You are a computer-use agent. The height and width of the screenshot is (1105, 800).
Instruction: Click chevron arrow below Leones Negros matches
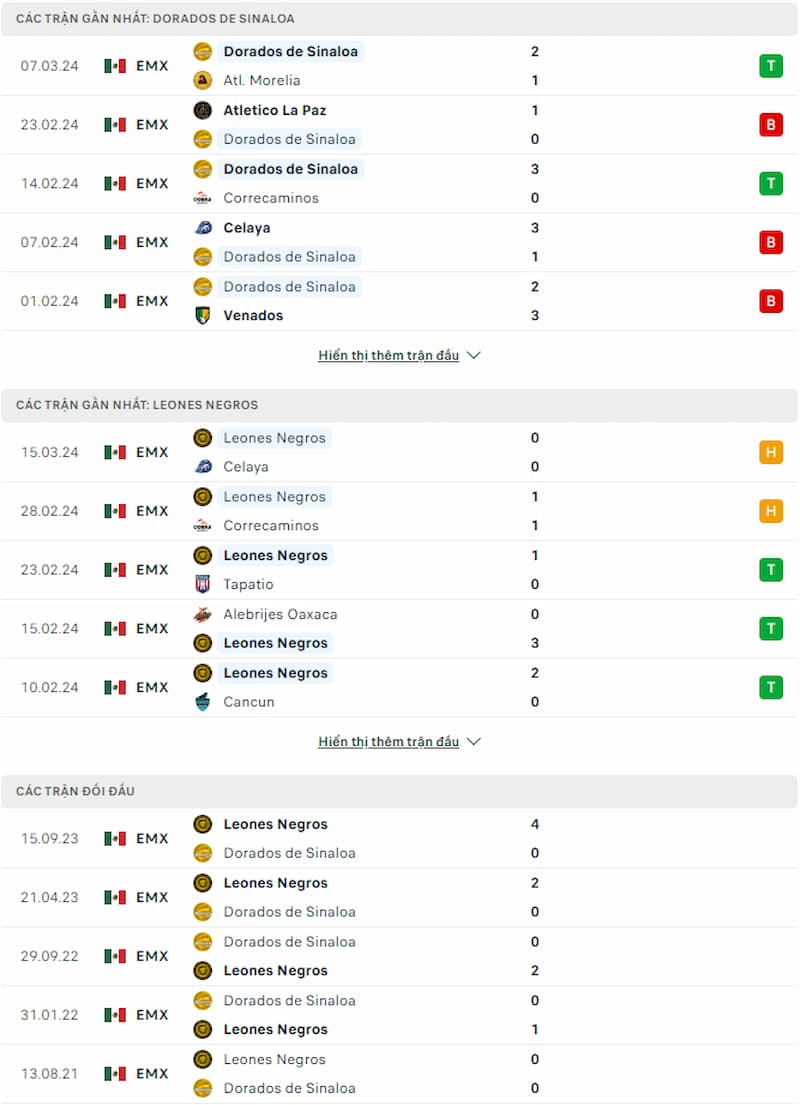(474, 742)
